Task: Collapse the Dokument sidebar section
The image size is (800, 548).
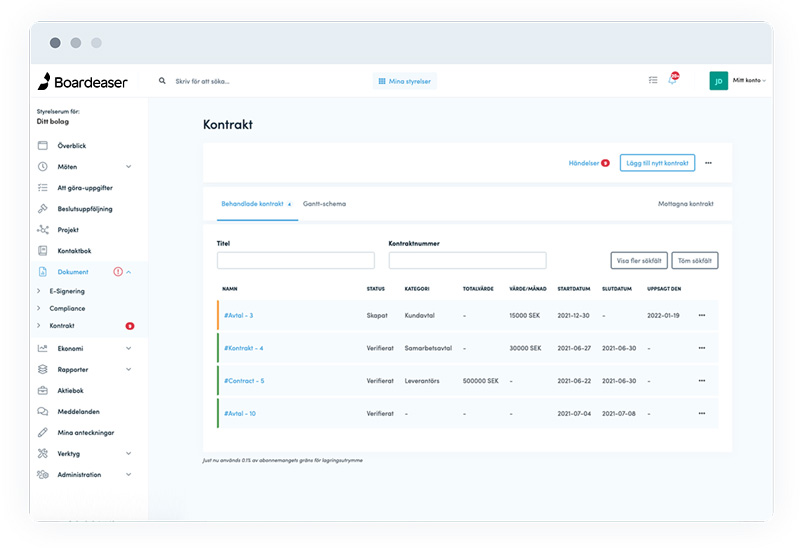Action: tap(129, 272)
